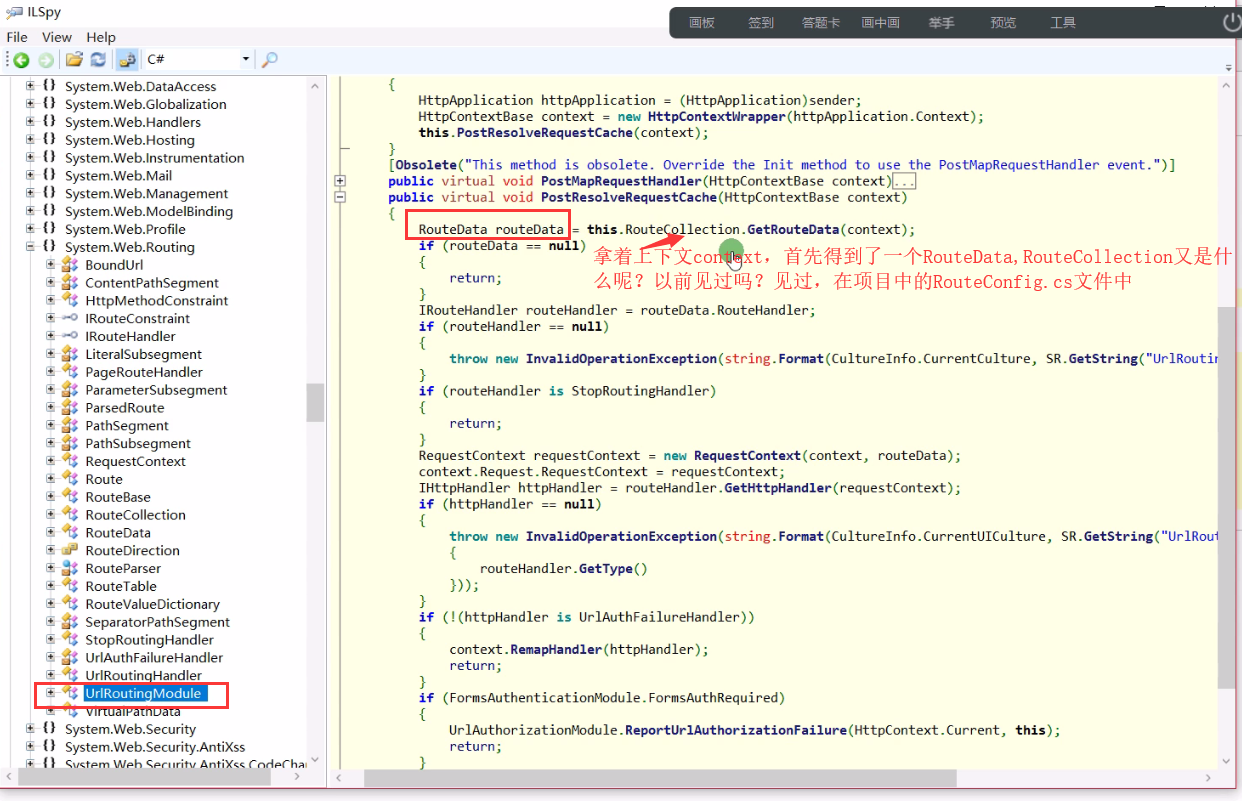The width and height of the screenshot is (1242, 801).
Task: Click the tree panel vertical scrollbar thumb
Action: click(x=315, y=402)
